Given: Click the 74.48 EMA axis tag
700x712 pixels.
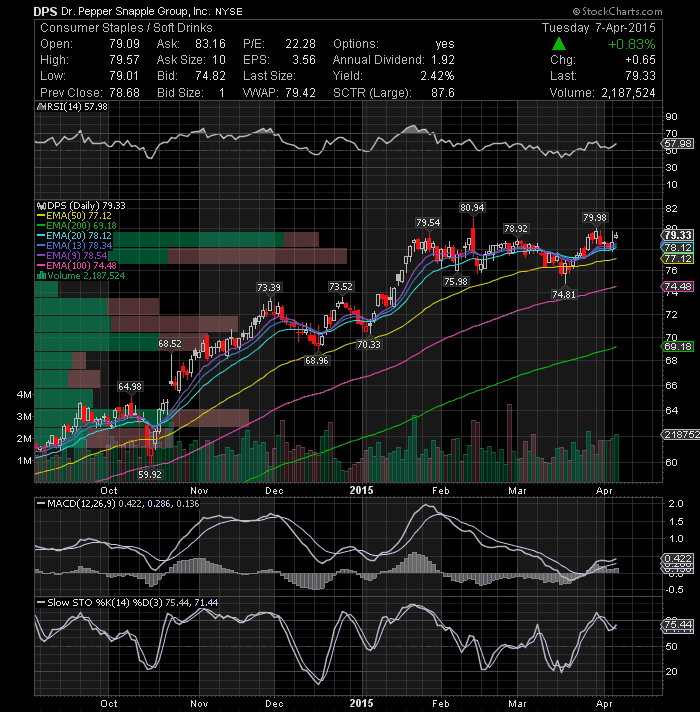Looking at the screenshot, I should pyautogui.click(x=677, y=287).
